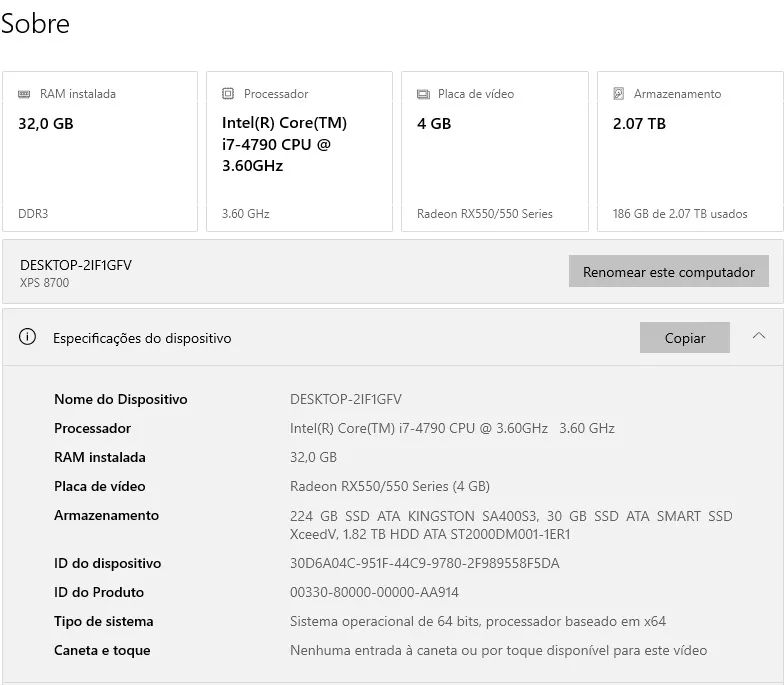Click Placa de vídeo label in specifications list
Viewport: 784px width, 685px height.
(100, 486)
